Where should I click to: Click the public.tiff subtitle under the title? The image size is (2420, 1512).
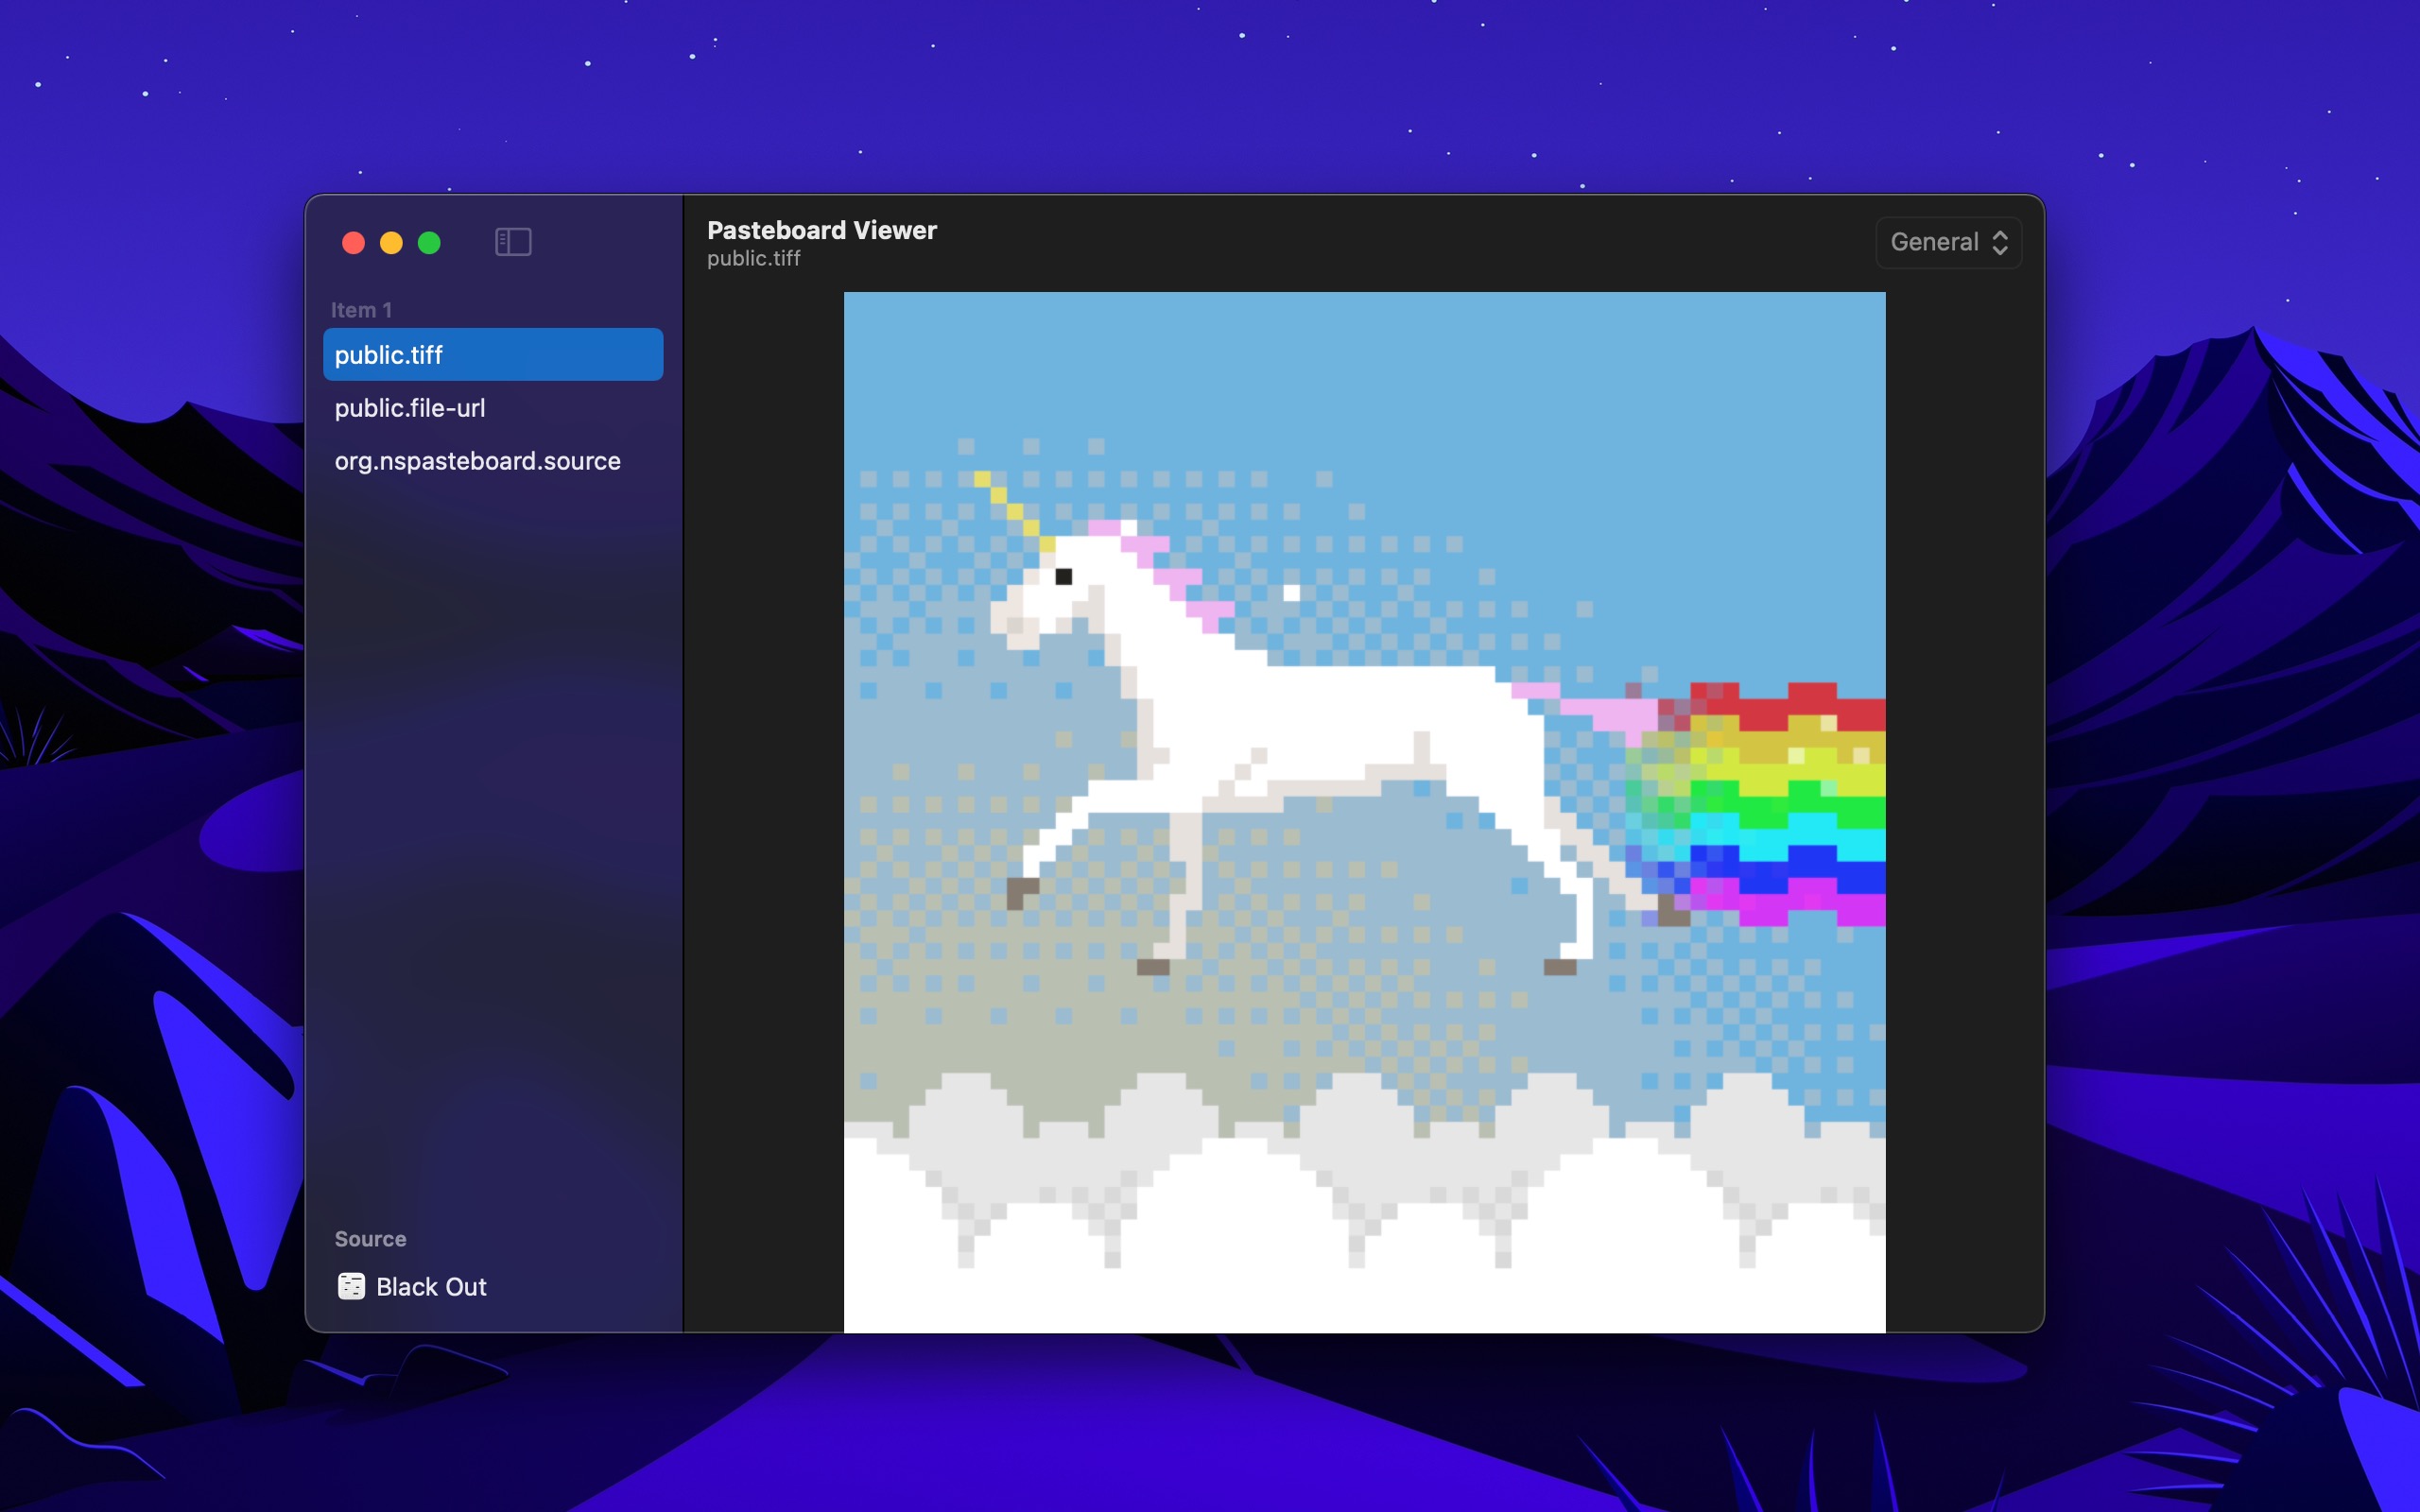click(x=754, y=258)
